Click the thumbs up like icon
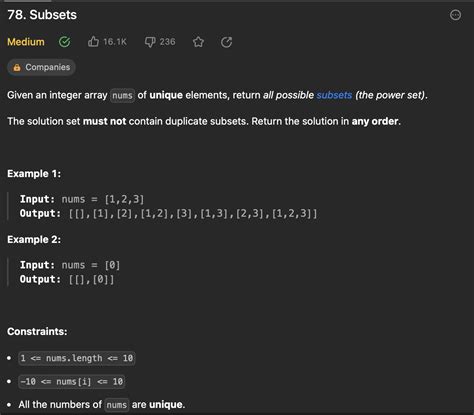This screenshot has height=415, width=474. [93, 42]
